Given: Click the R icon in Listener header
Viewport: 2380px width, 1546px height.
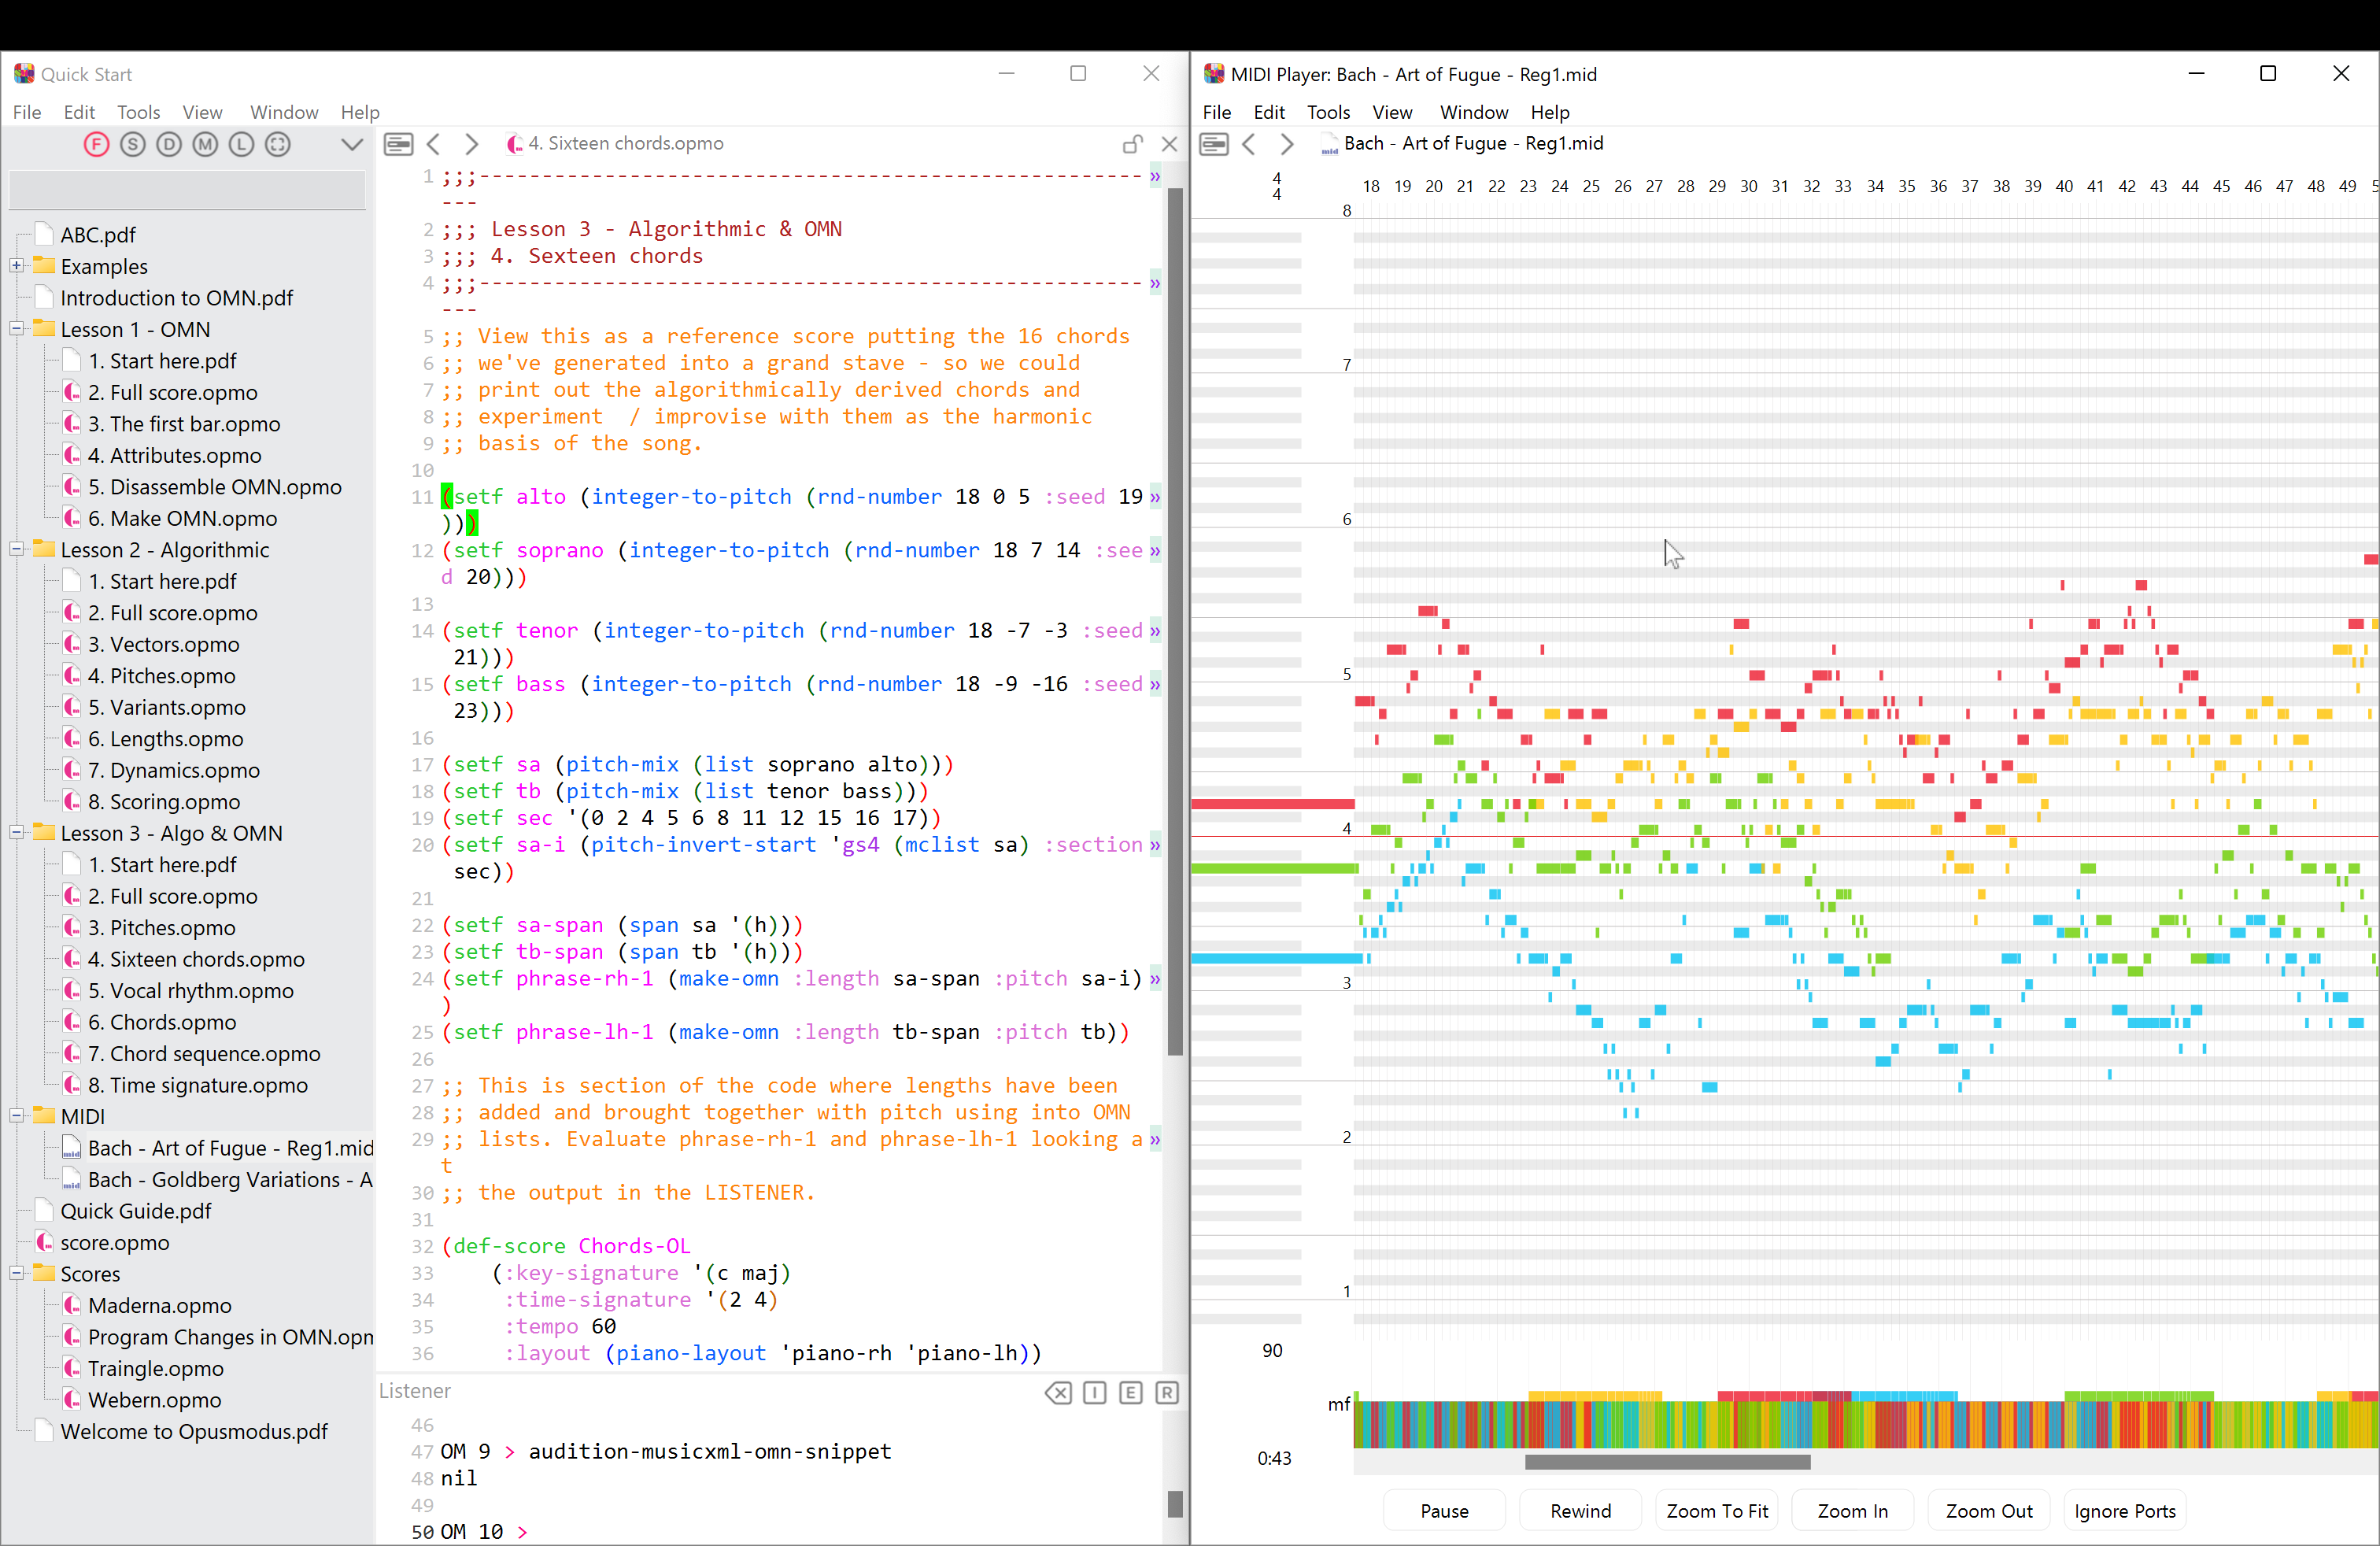Looking at the screenshot, I should tap(1166, 1393).
